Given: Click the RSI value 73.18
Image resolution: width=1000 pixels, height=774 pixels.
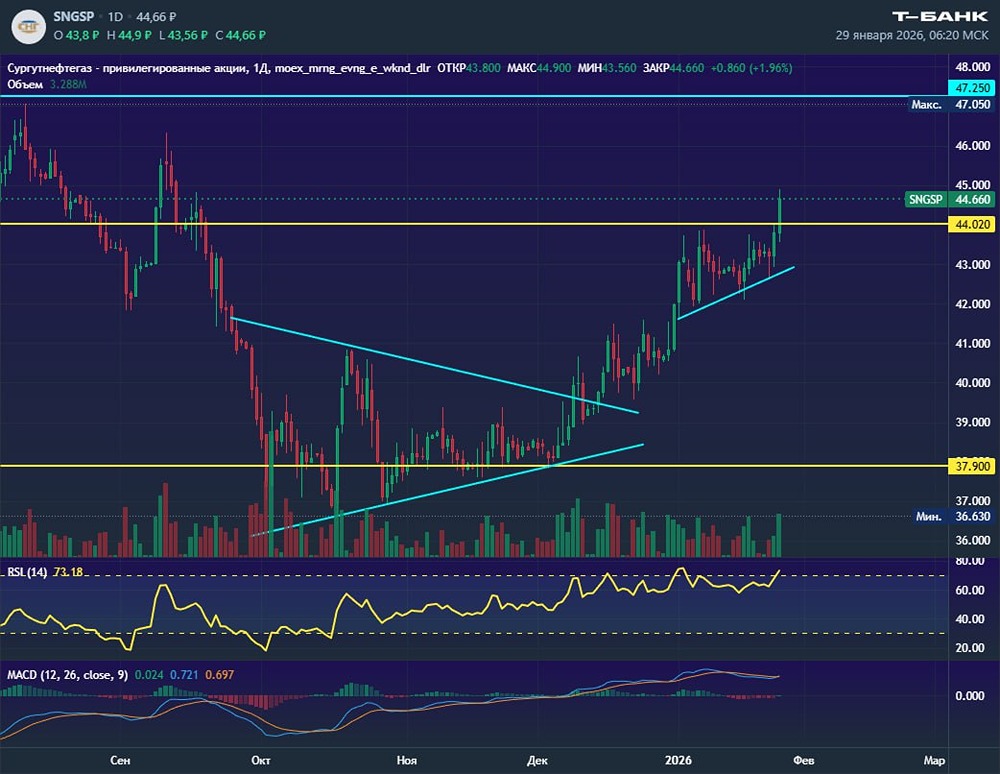Looking at the screenshot, I should click(x=68, y=572).
